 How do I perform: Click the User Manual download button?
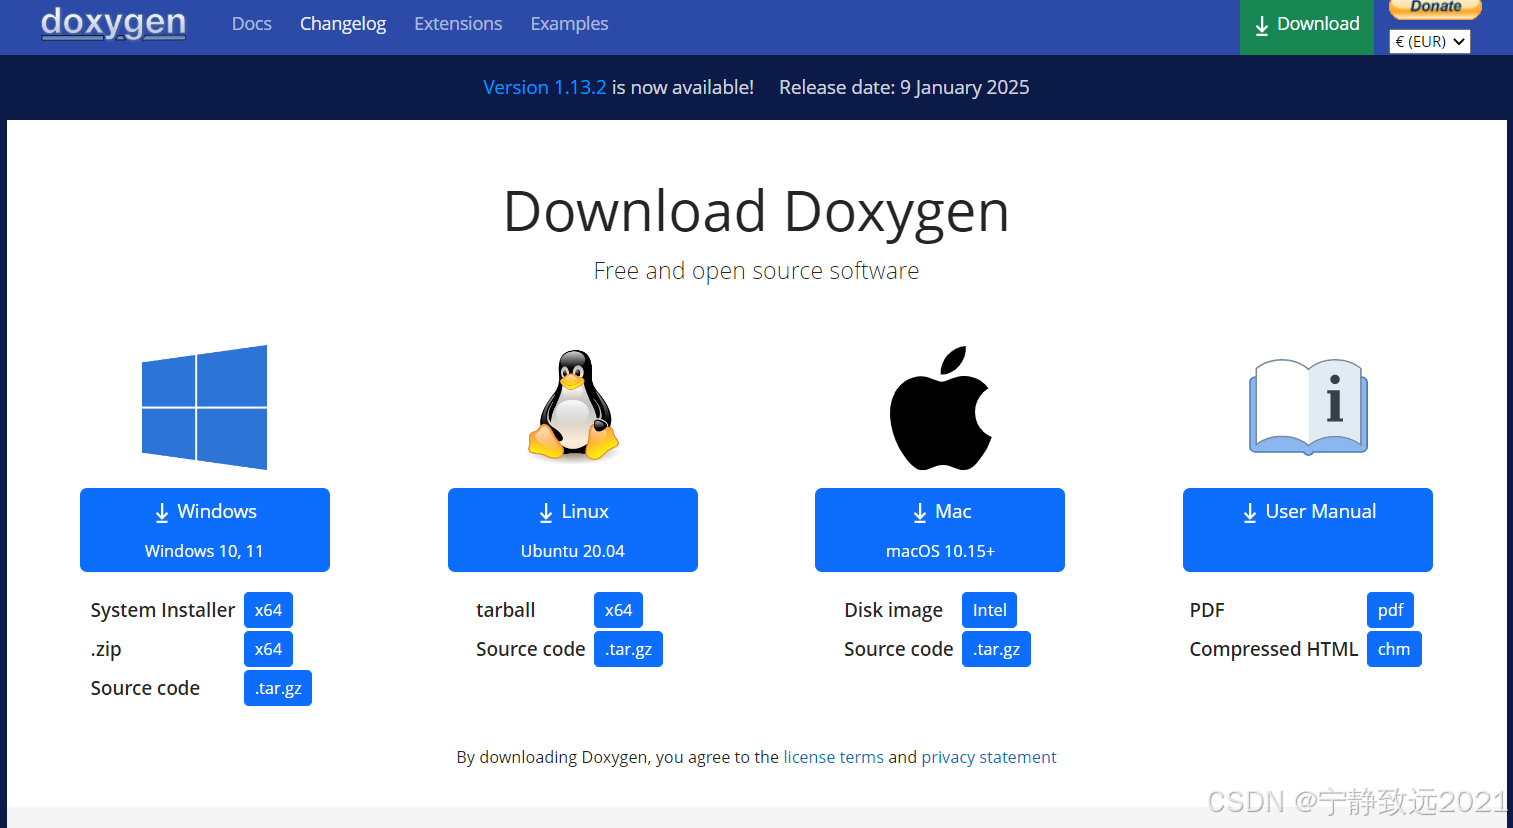click(x=1308, y=530)
